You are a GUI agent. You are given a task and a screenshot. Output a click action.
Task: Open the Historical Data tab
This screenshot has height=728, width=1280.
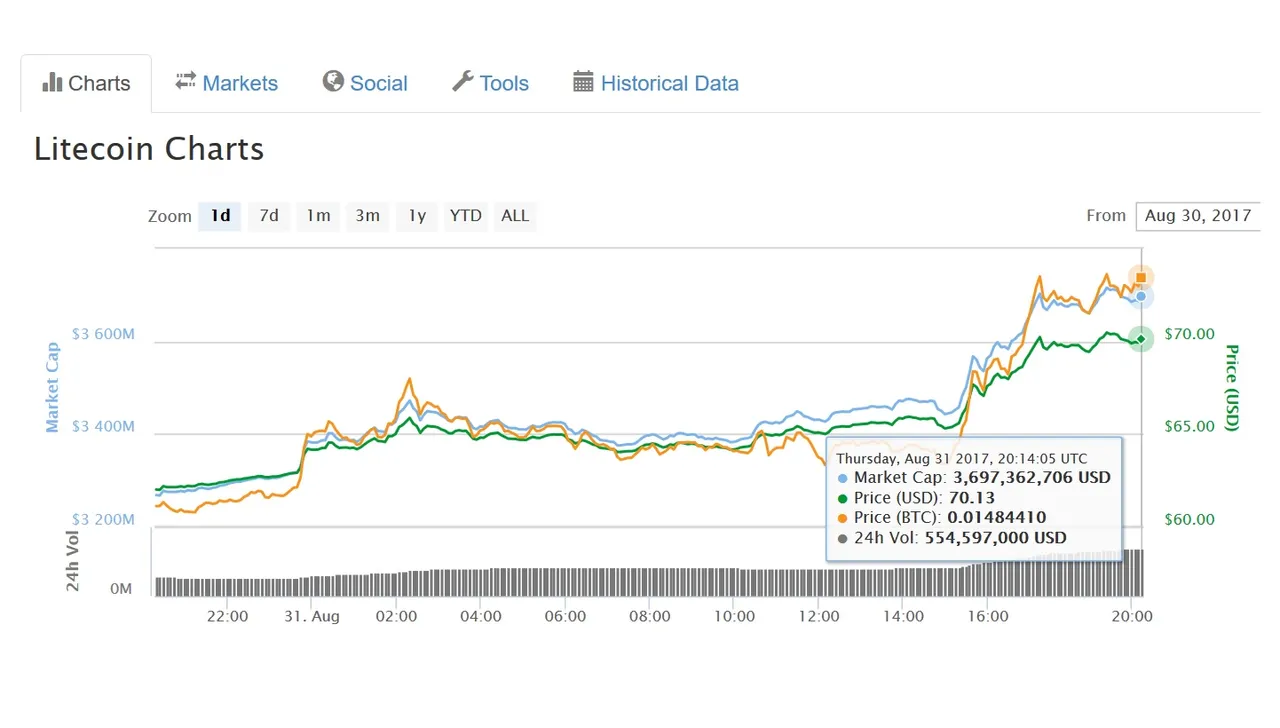[656, 83]
